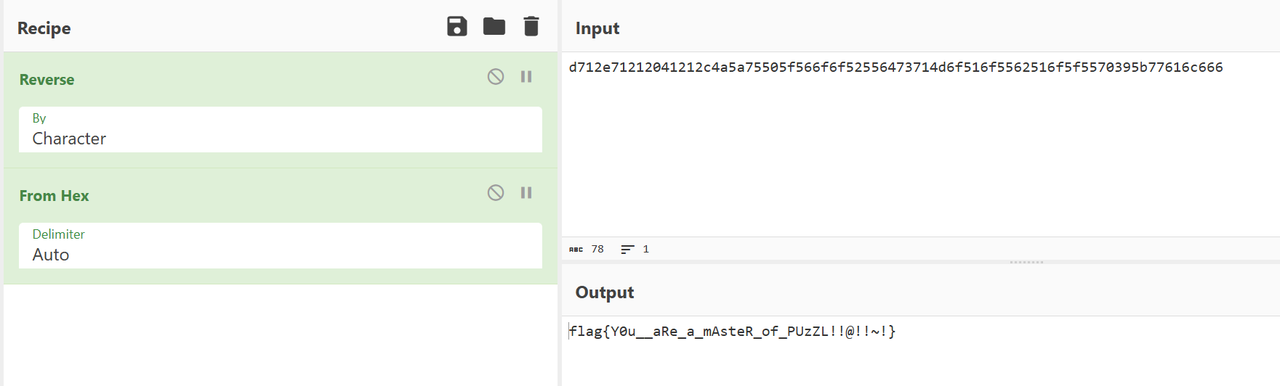
Task: Select the From Hex operation header
Action: (54, 195)
